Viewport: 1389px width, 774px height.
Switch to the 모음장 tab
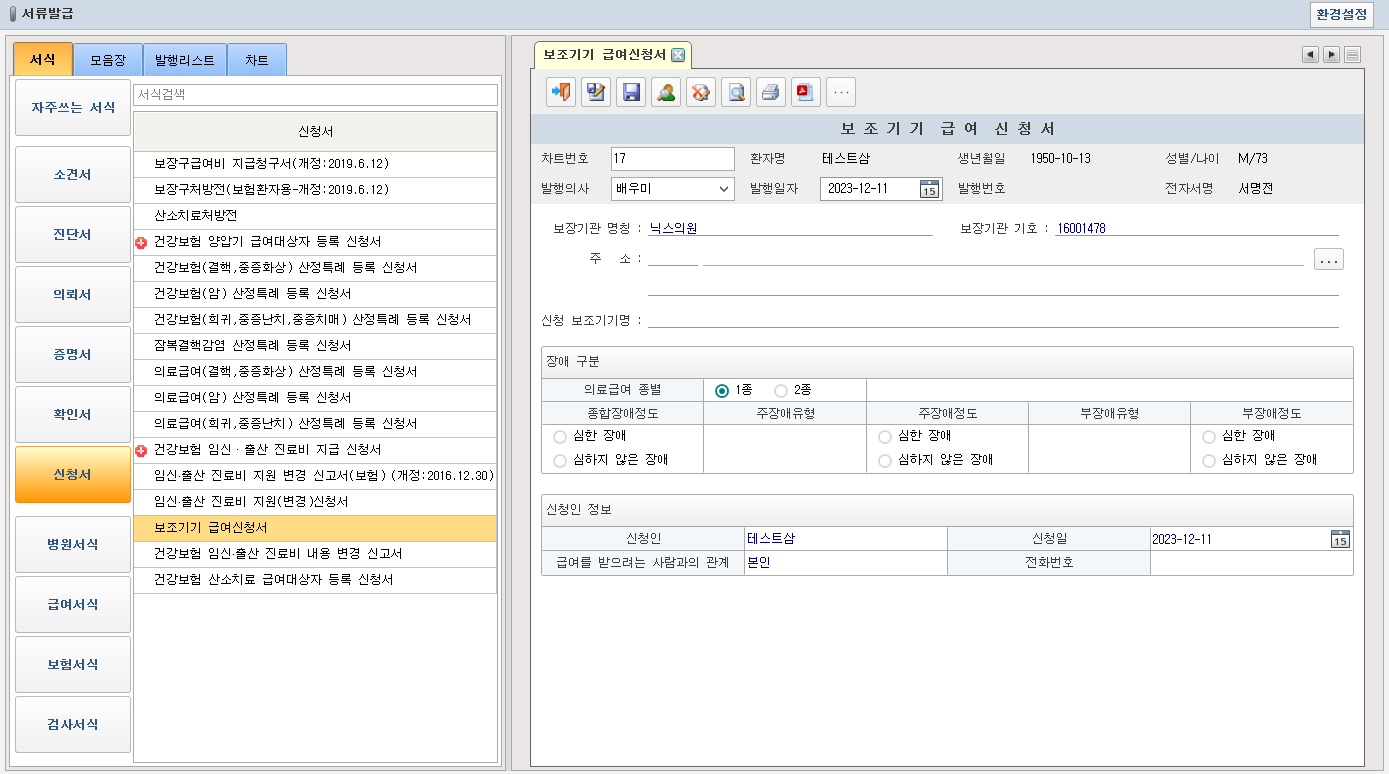pos(108,60)
